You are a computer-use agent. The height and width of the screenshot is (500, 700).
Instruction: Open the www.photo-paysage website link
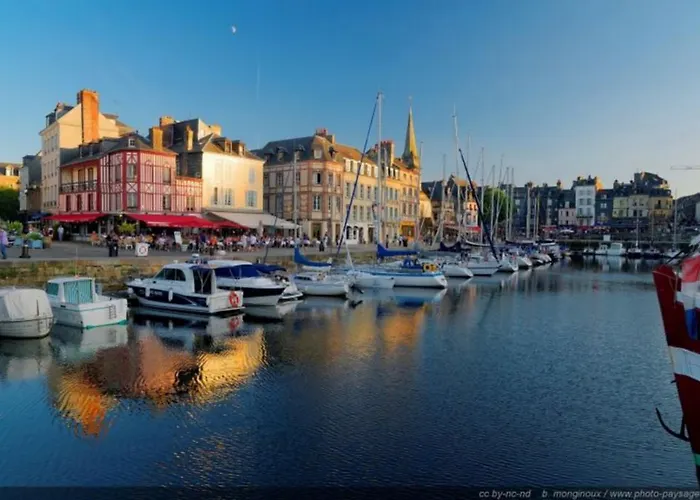coord(655,493)
